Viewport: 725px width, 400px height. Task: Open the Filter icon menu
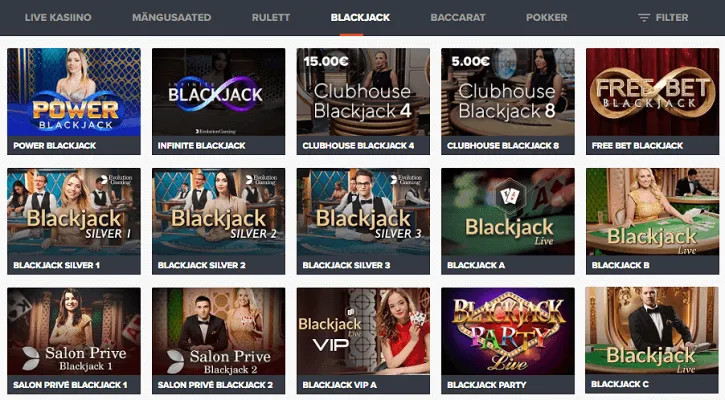[644, 18]
